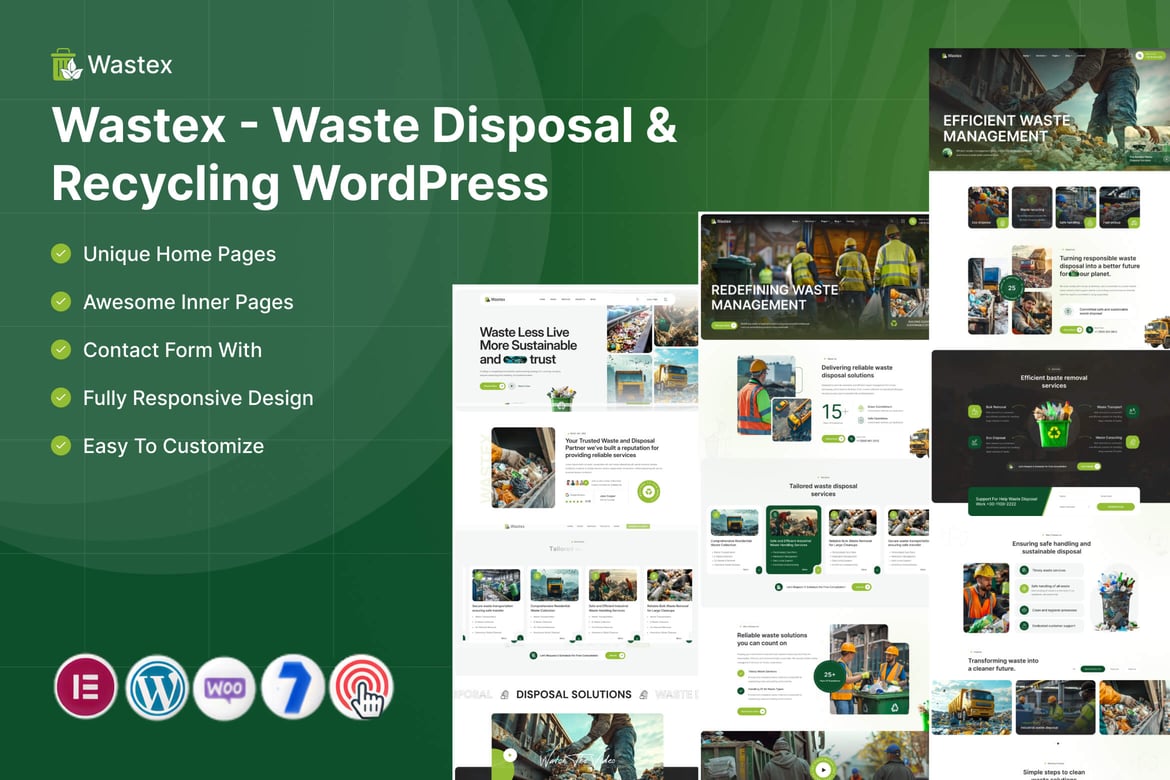Click the 'Delivering reliable waste disposal solutions' heading
This screenshot has width=1170, height=780.
(x=857, y=371)
